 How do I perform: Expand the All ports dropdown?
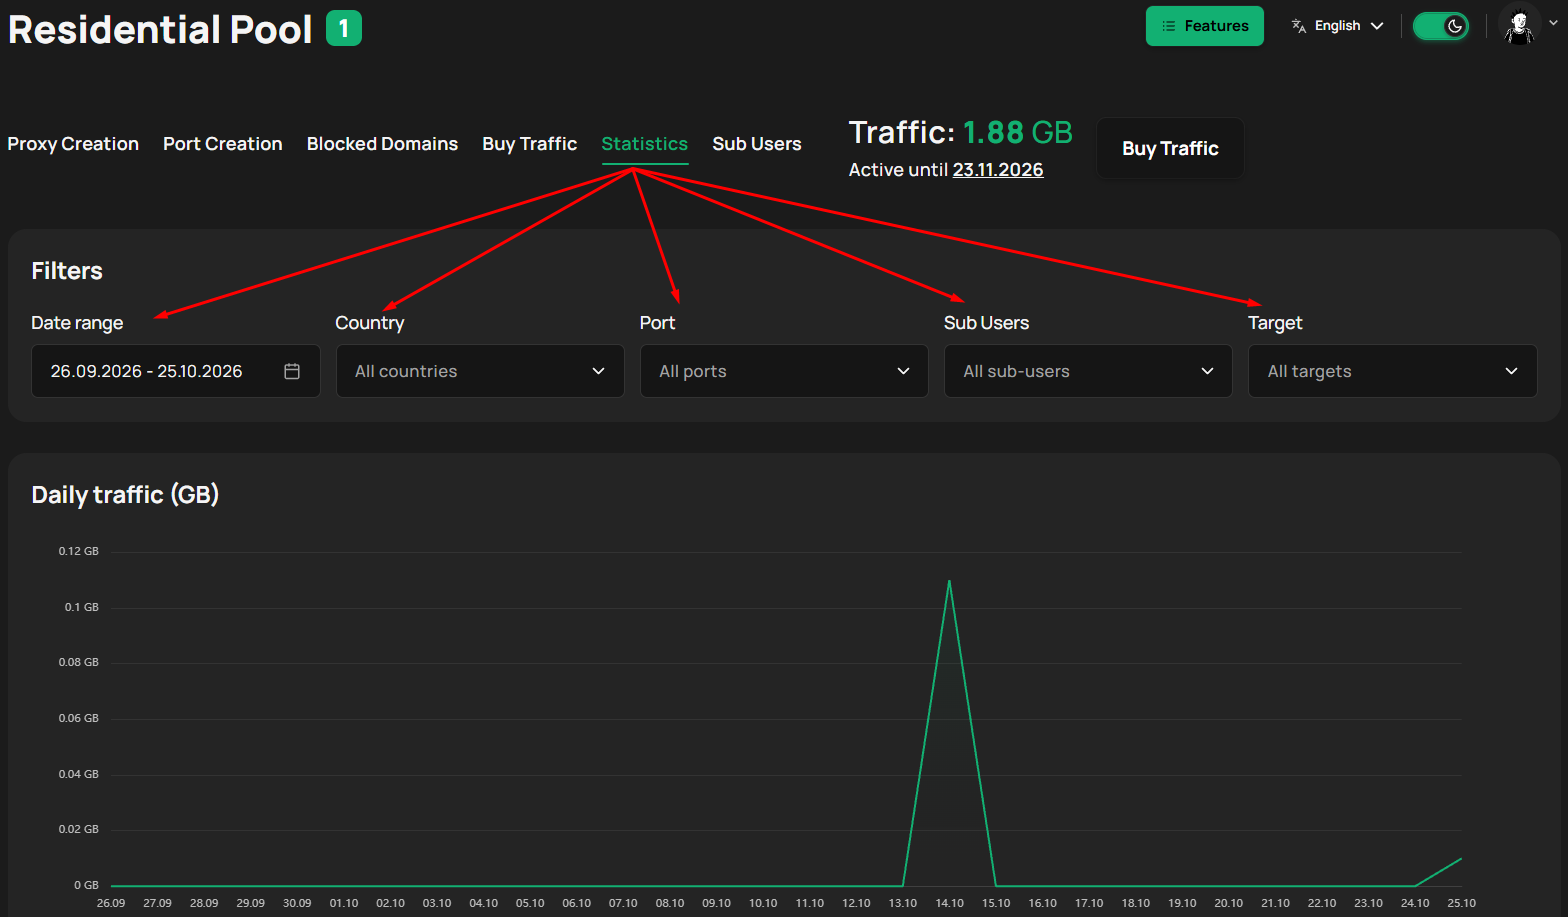point(784,371)
